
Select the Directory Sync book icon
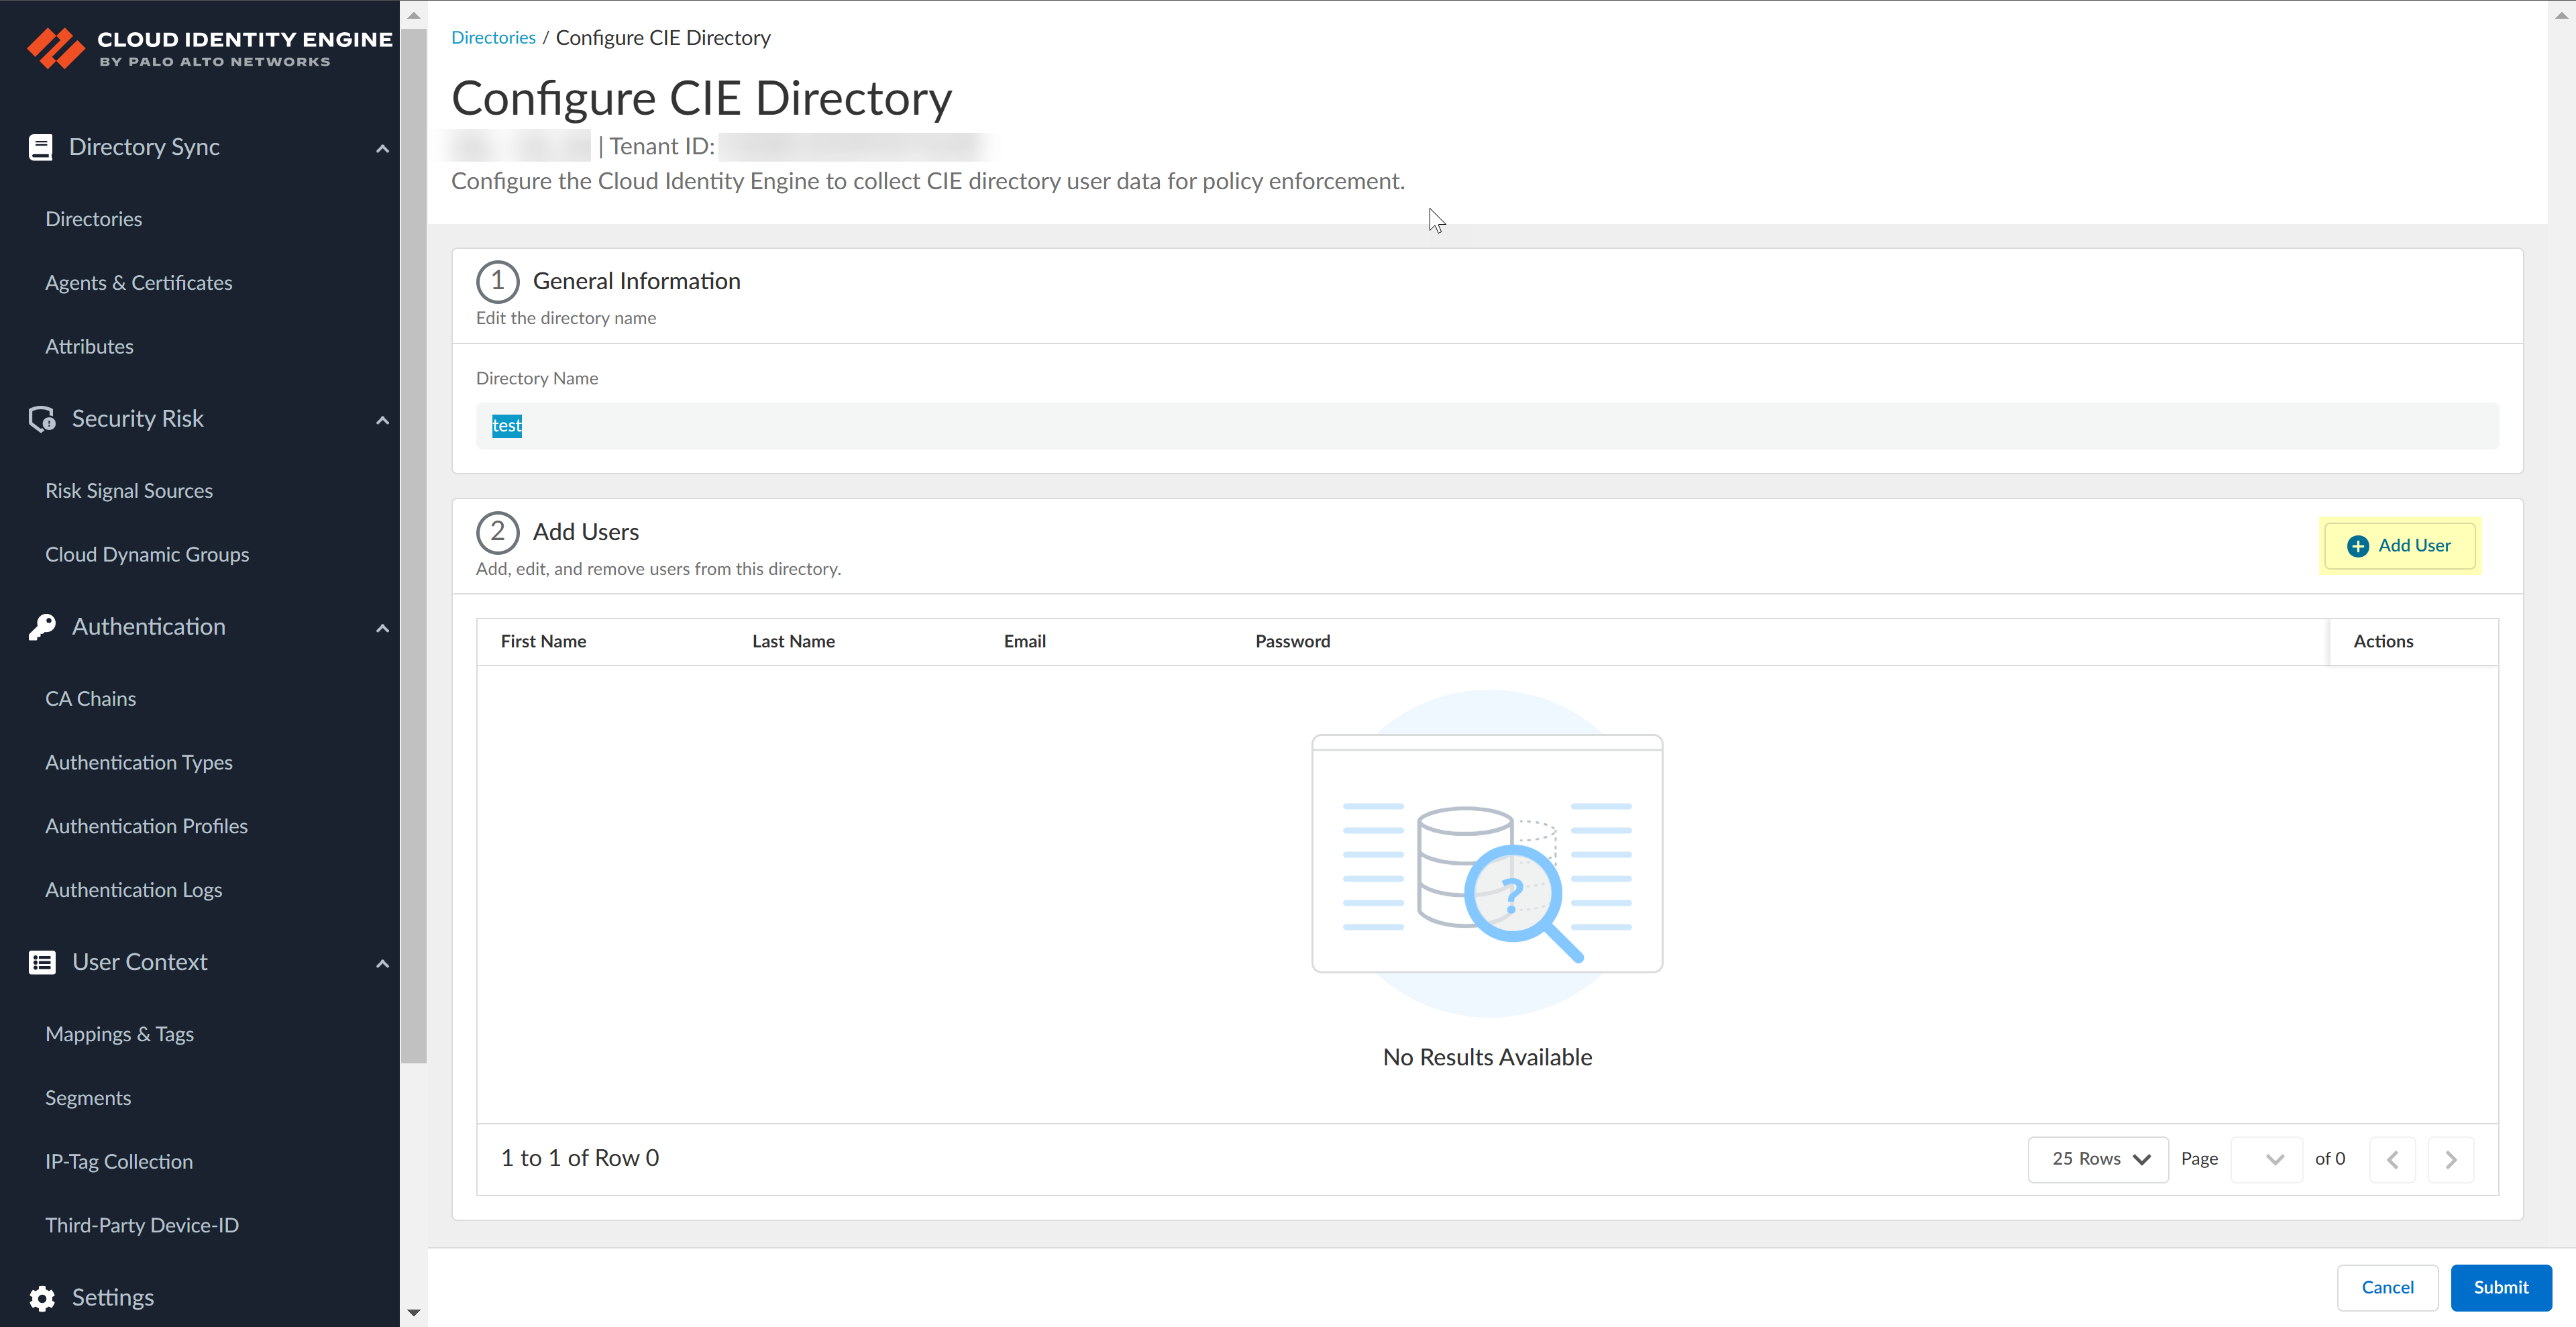click(x=41, y=146)
